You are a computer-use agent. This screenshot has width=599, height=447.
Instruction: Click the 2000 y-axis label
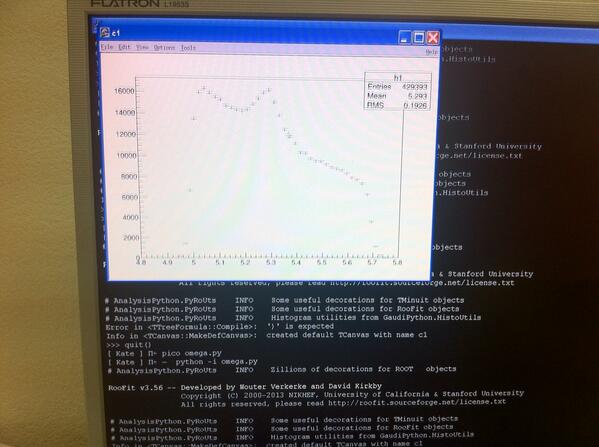click(131, 238)
